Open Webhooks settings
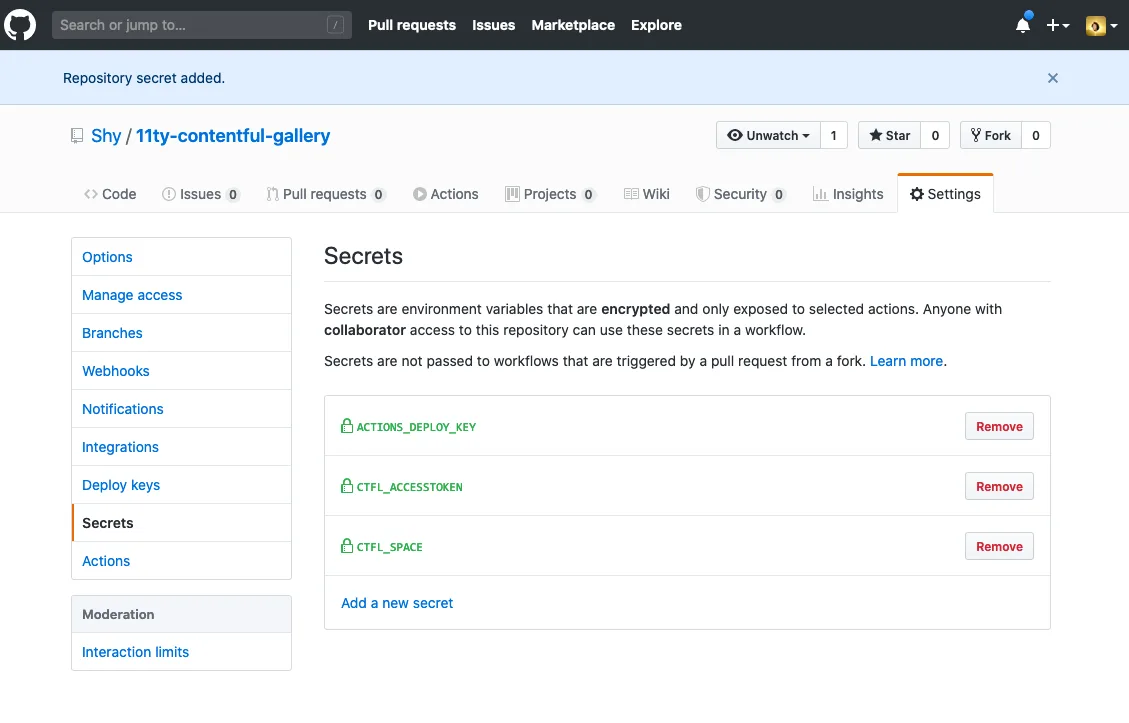 (x=181, y=371)
